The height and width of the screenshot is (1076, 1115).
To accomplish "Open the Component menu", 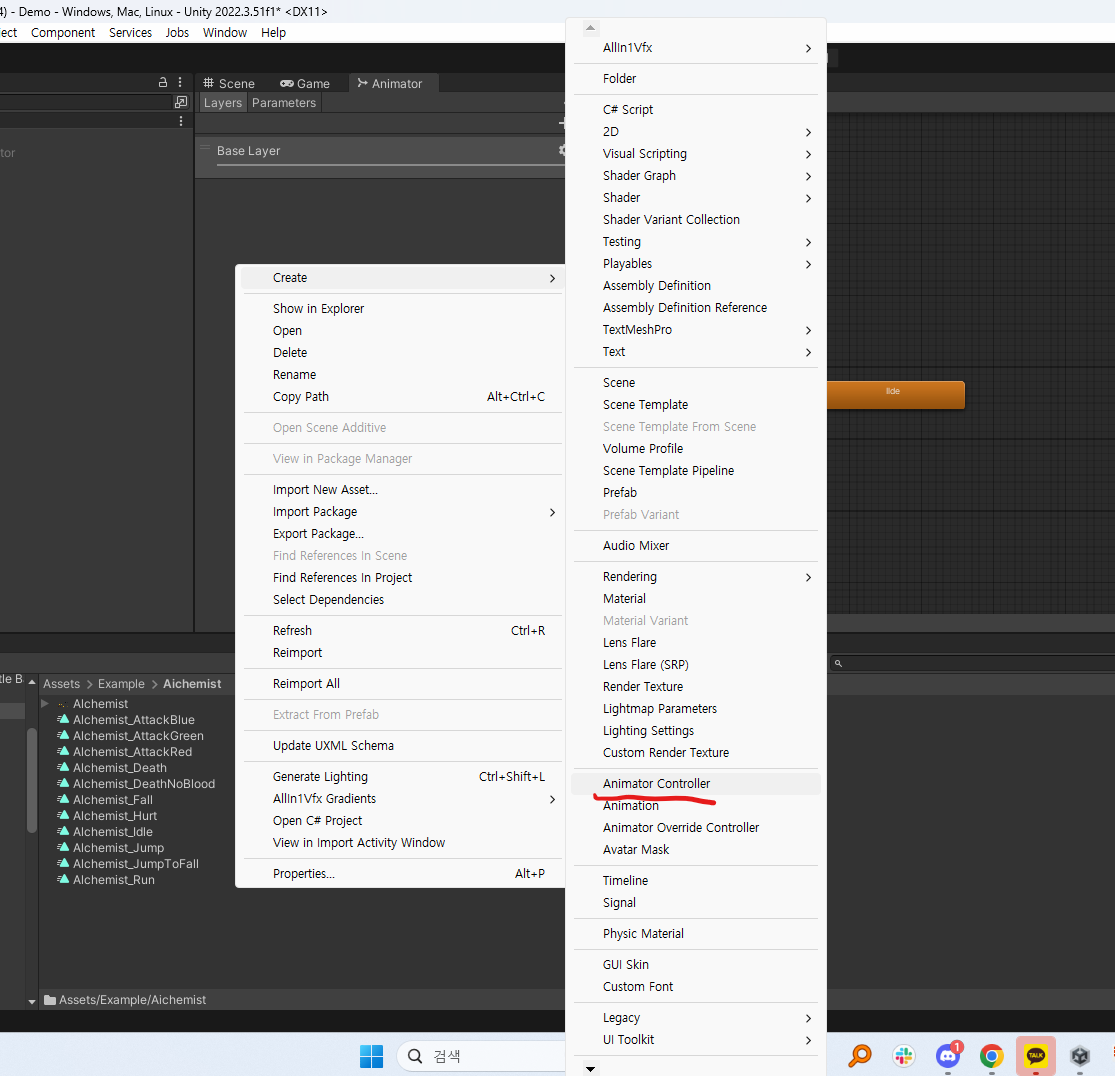I will point(63,33).
